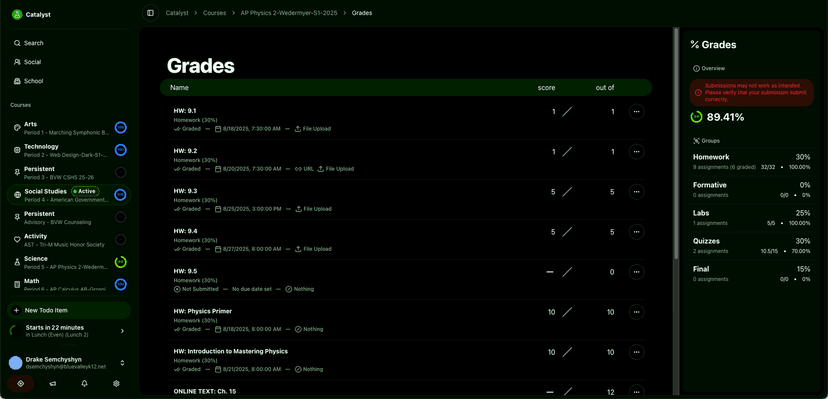The height and width of the screenshot is (399, 828).
Task: Click the Catalyst logo icon
Action: (17, 15)
